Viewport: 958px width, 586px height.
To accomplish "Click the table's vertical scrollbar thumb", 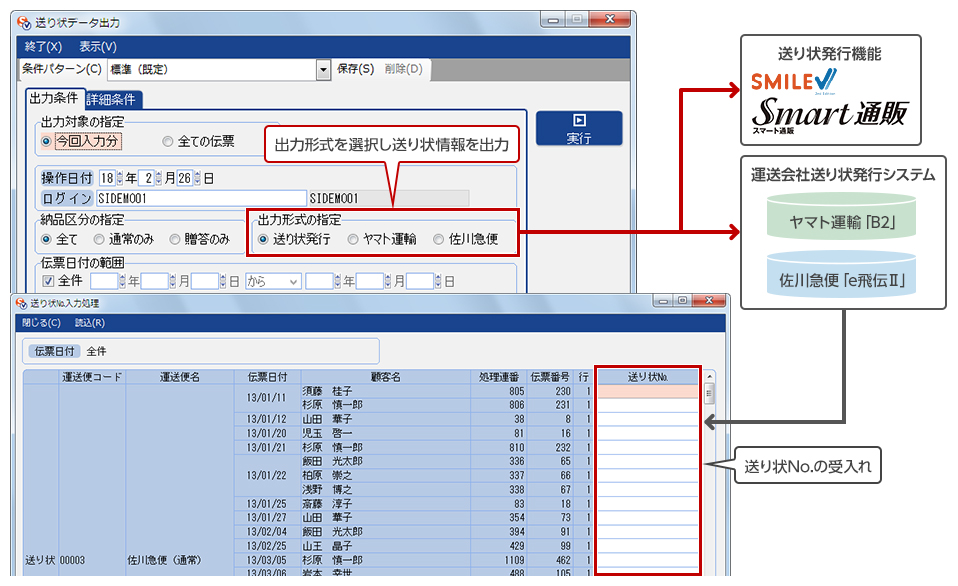I will 709,394.
